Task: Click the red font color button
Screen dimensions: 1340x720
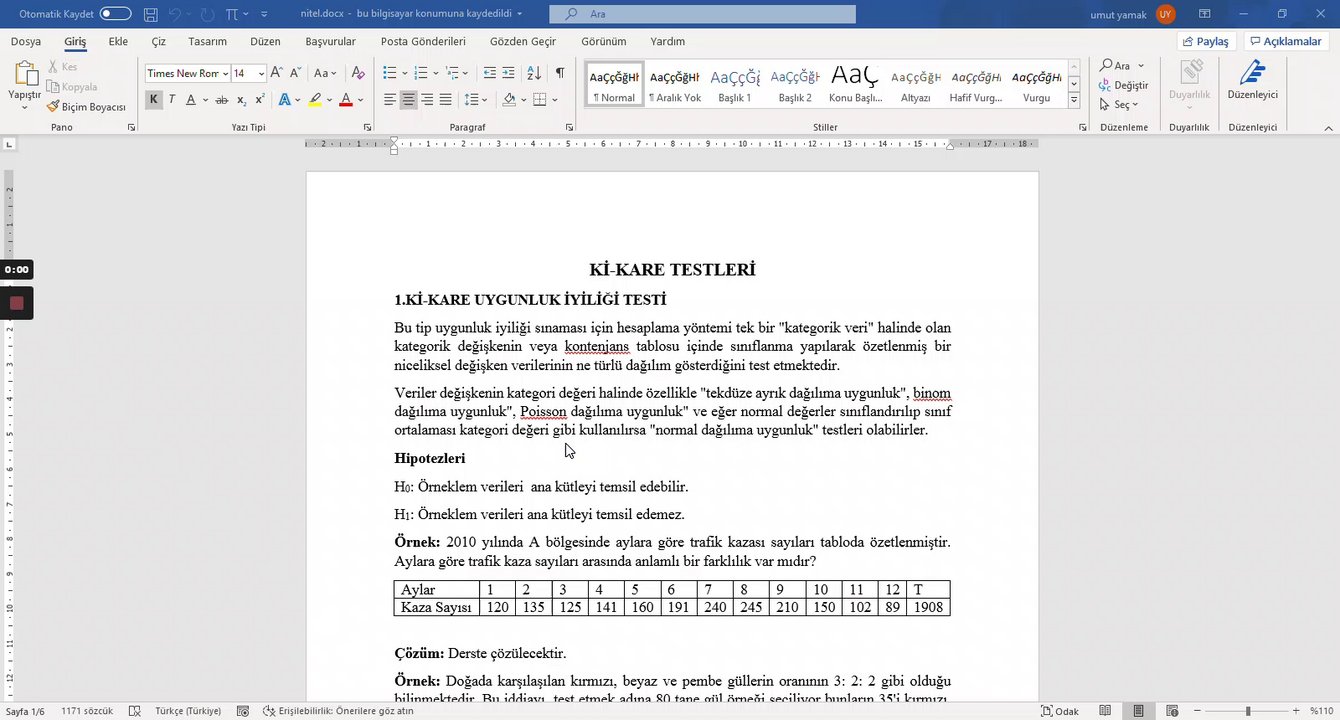Action: (346, 99)
